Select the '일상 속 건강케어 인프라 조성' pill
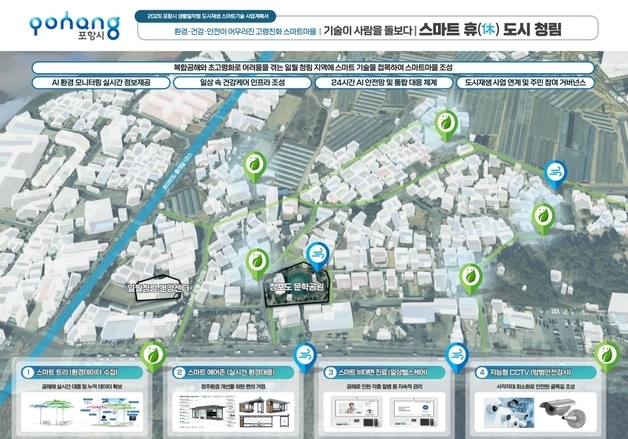Viewport: 628px width, 439px height. tap(242, 83)
